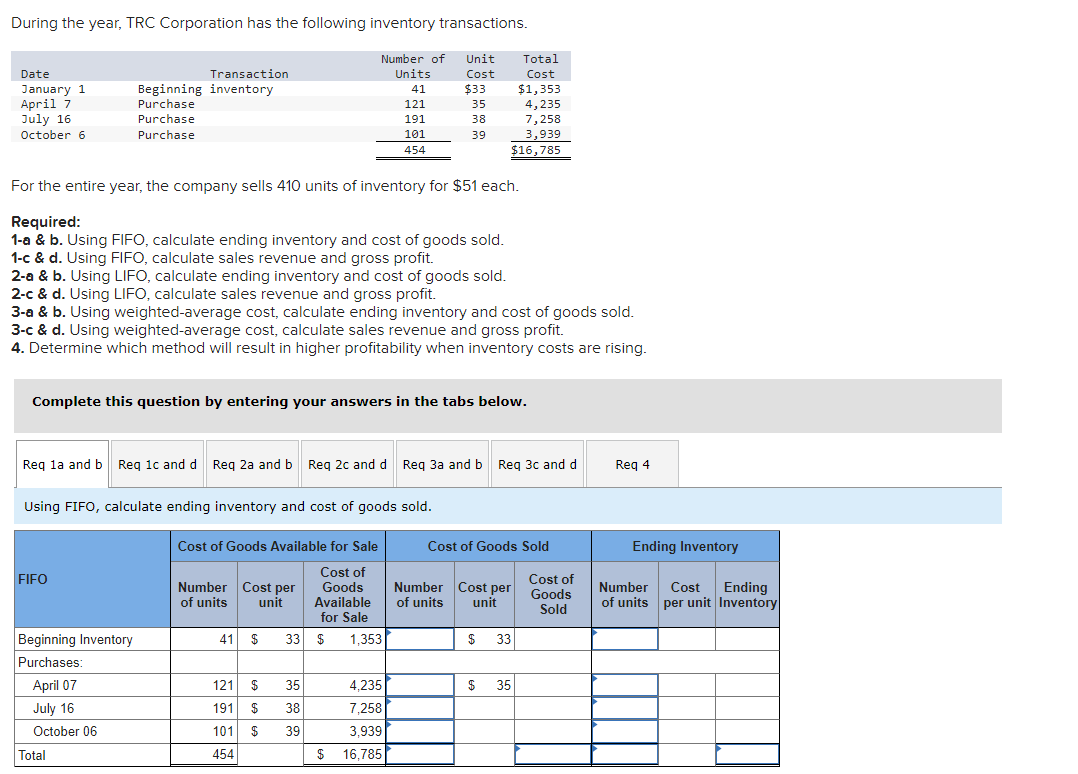This screenshot has width=1078, height=774.
Task: Click the 'Beginning Inventory' row label
Action: click(x=75, y=639)
